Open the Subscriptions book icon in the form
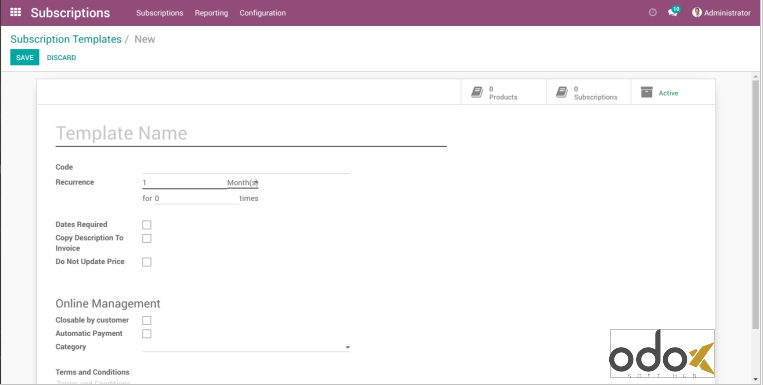 tap(562, 92)
